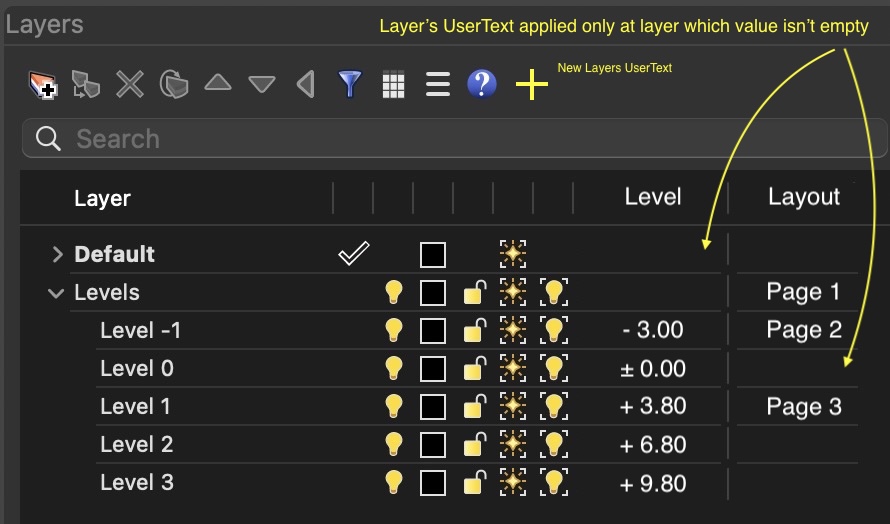Click the Level column header
This screenshot has width=890, height=524.
(x=653, y=197)
